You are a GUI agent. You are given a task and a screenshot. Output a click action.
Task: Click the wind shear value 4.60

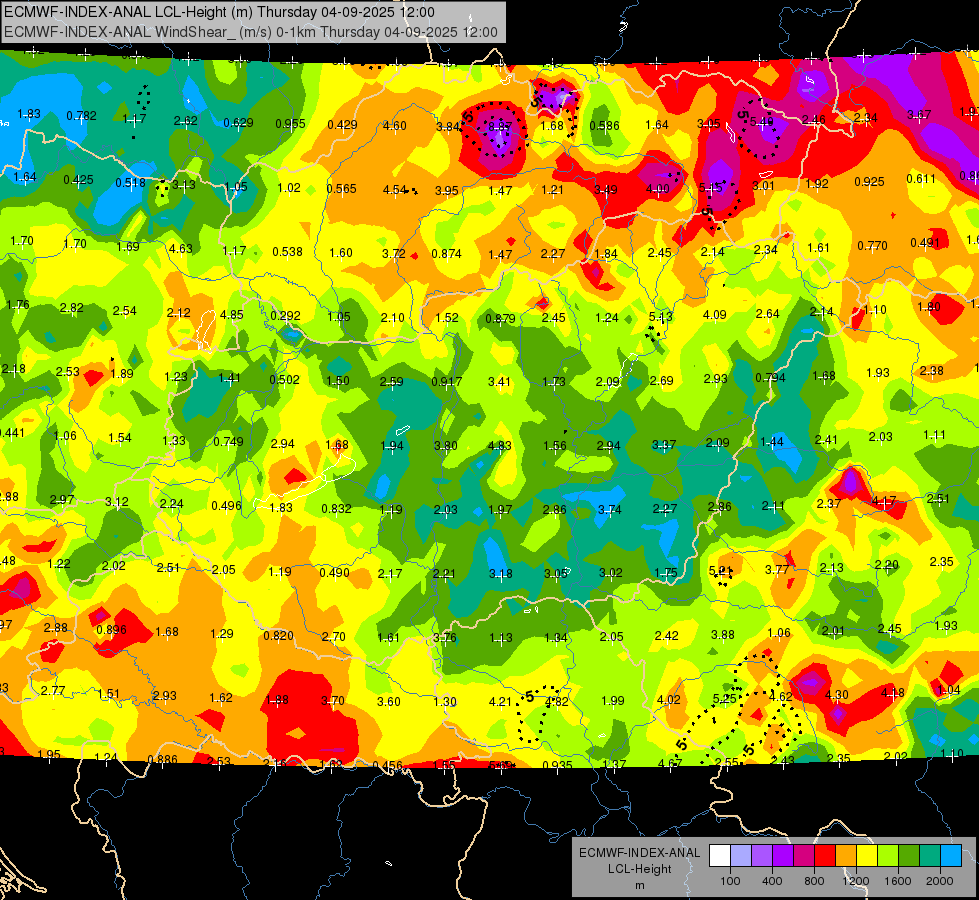(x=395, y=126)
